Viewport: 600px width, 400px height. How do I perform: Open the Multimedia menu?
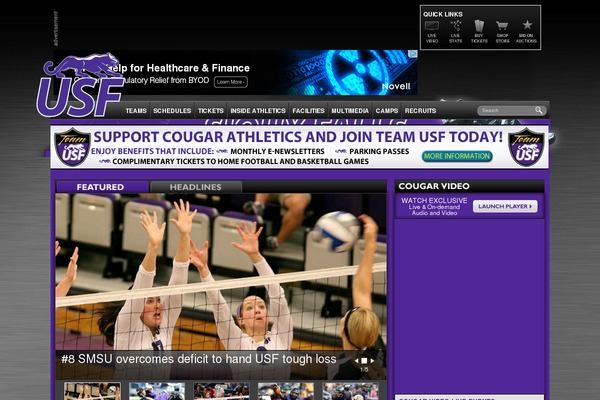point(350,111)
